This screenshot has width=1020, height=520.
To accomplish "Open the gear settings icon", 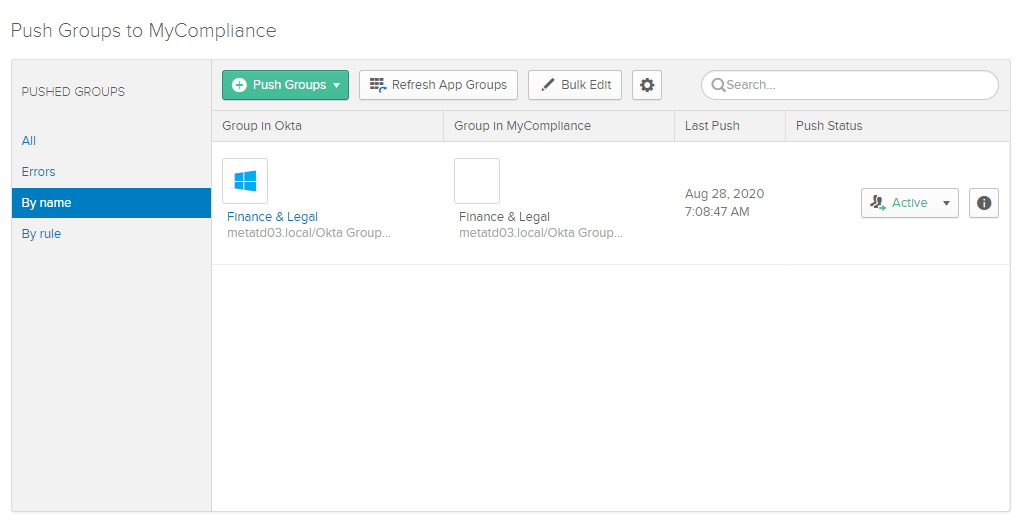I will tap(647, 85).
